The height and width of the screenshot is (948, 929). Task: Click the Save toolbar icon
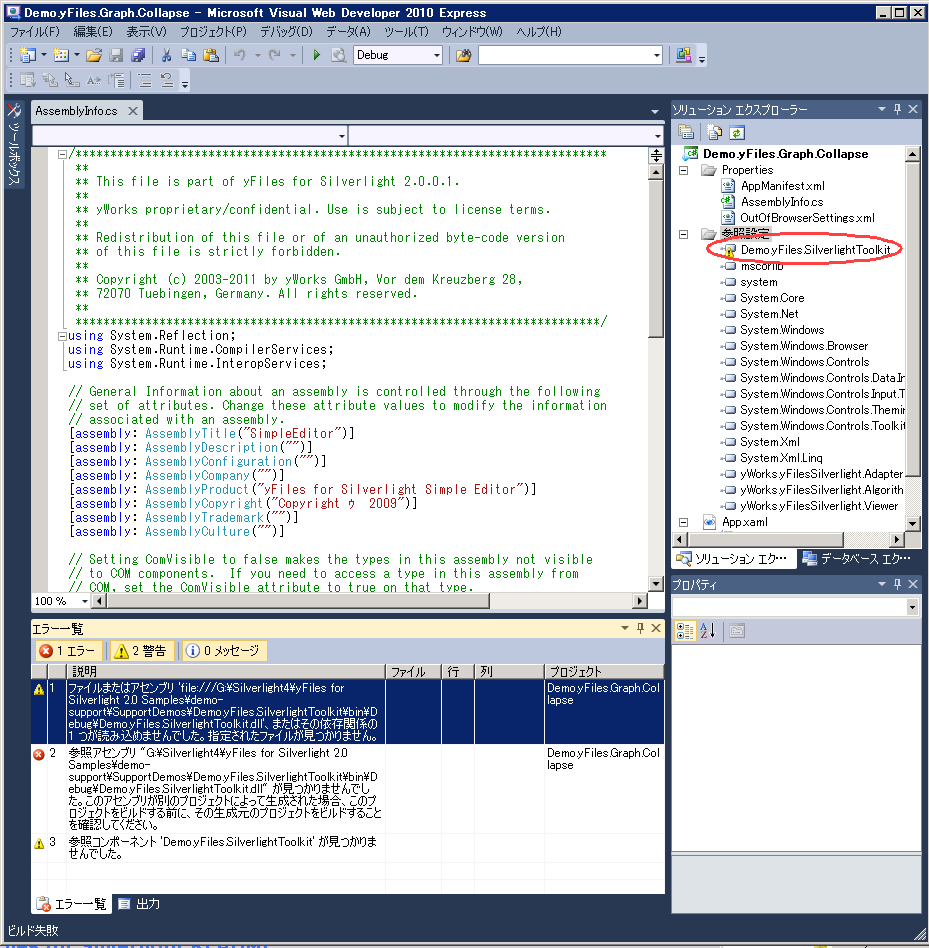(x=116, y=55)
